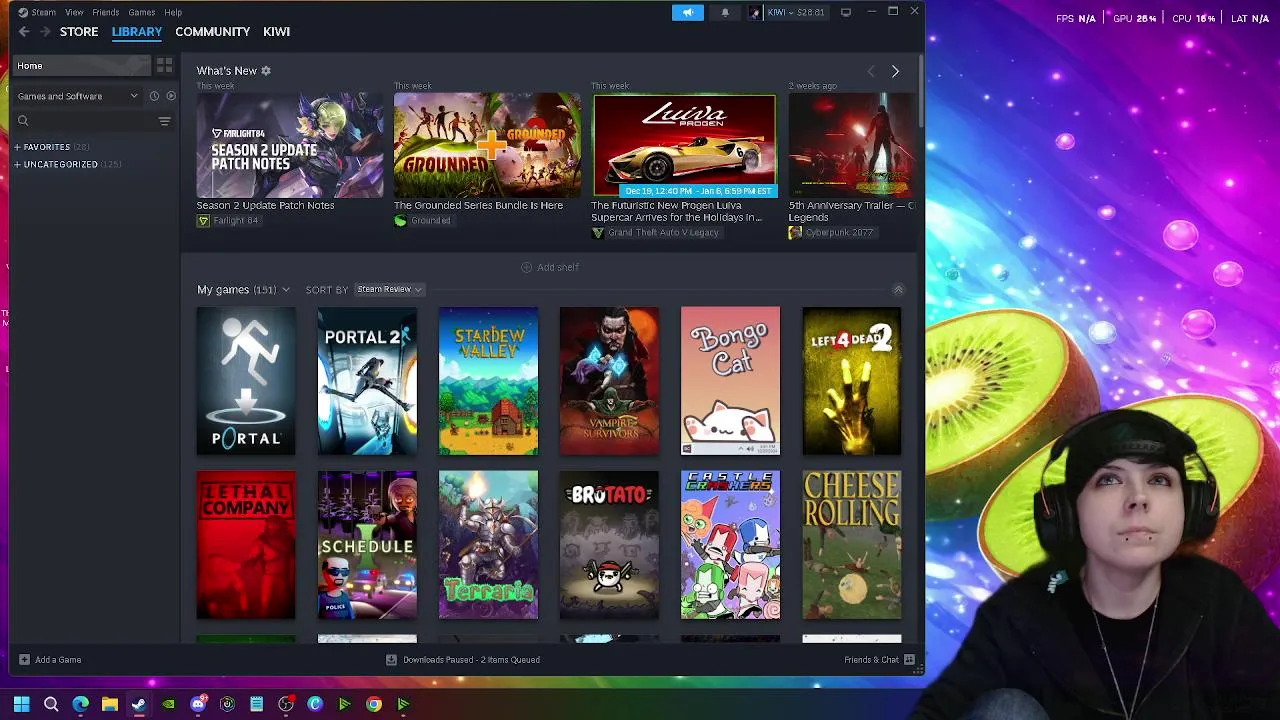Viewport: 1280px width, 720px height.
Task: Select the Left 4 Dead 2 cover
Action: [851, 381]
